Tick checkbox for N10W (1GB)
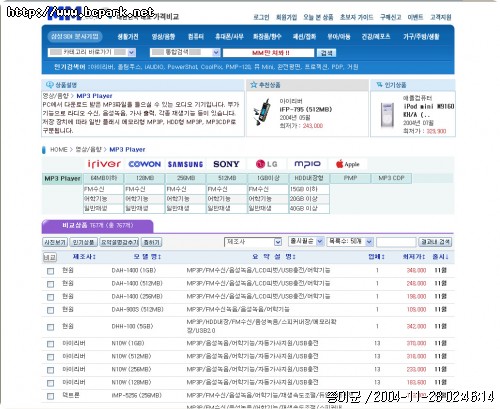 point(50,344)
